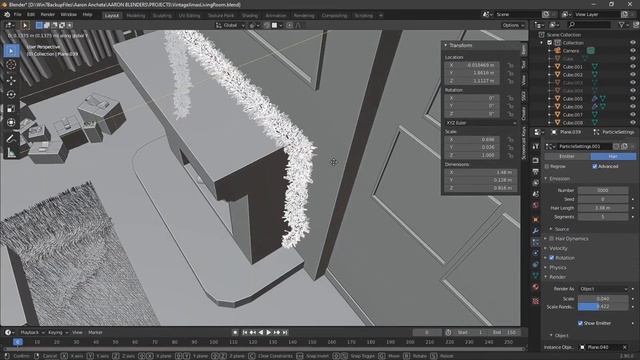Hide Cube.001 in the outliner
The width and height of the screenshot is (640, 360).
click(x=633, y=67)
